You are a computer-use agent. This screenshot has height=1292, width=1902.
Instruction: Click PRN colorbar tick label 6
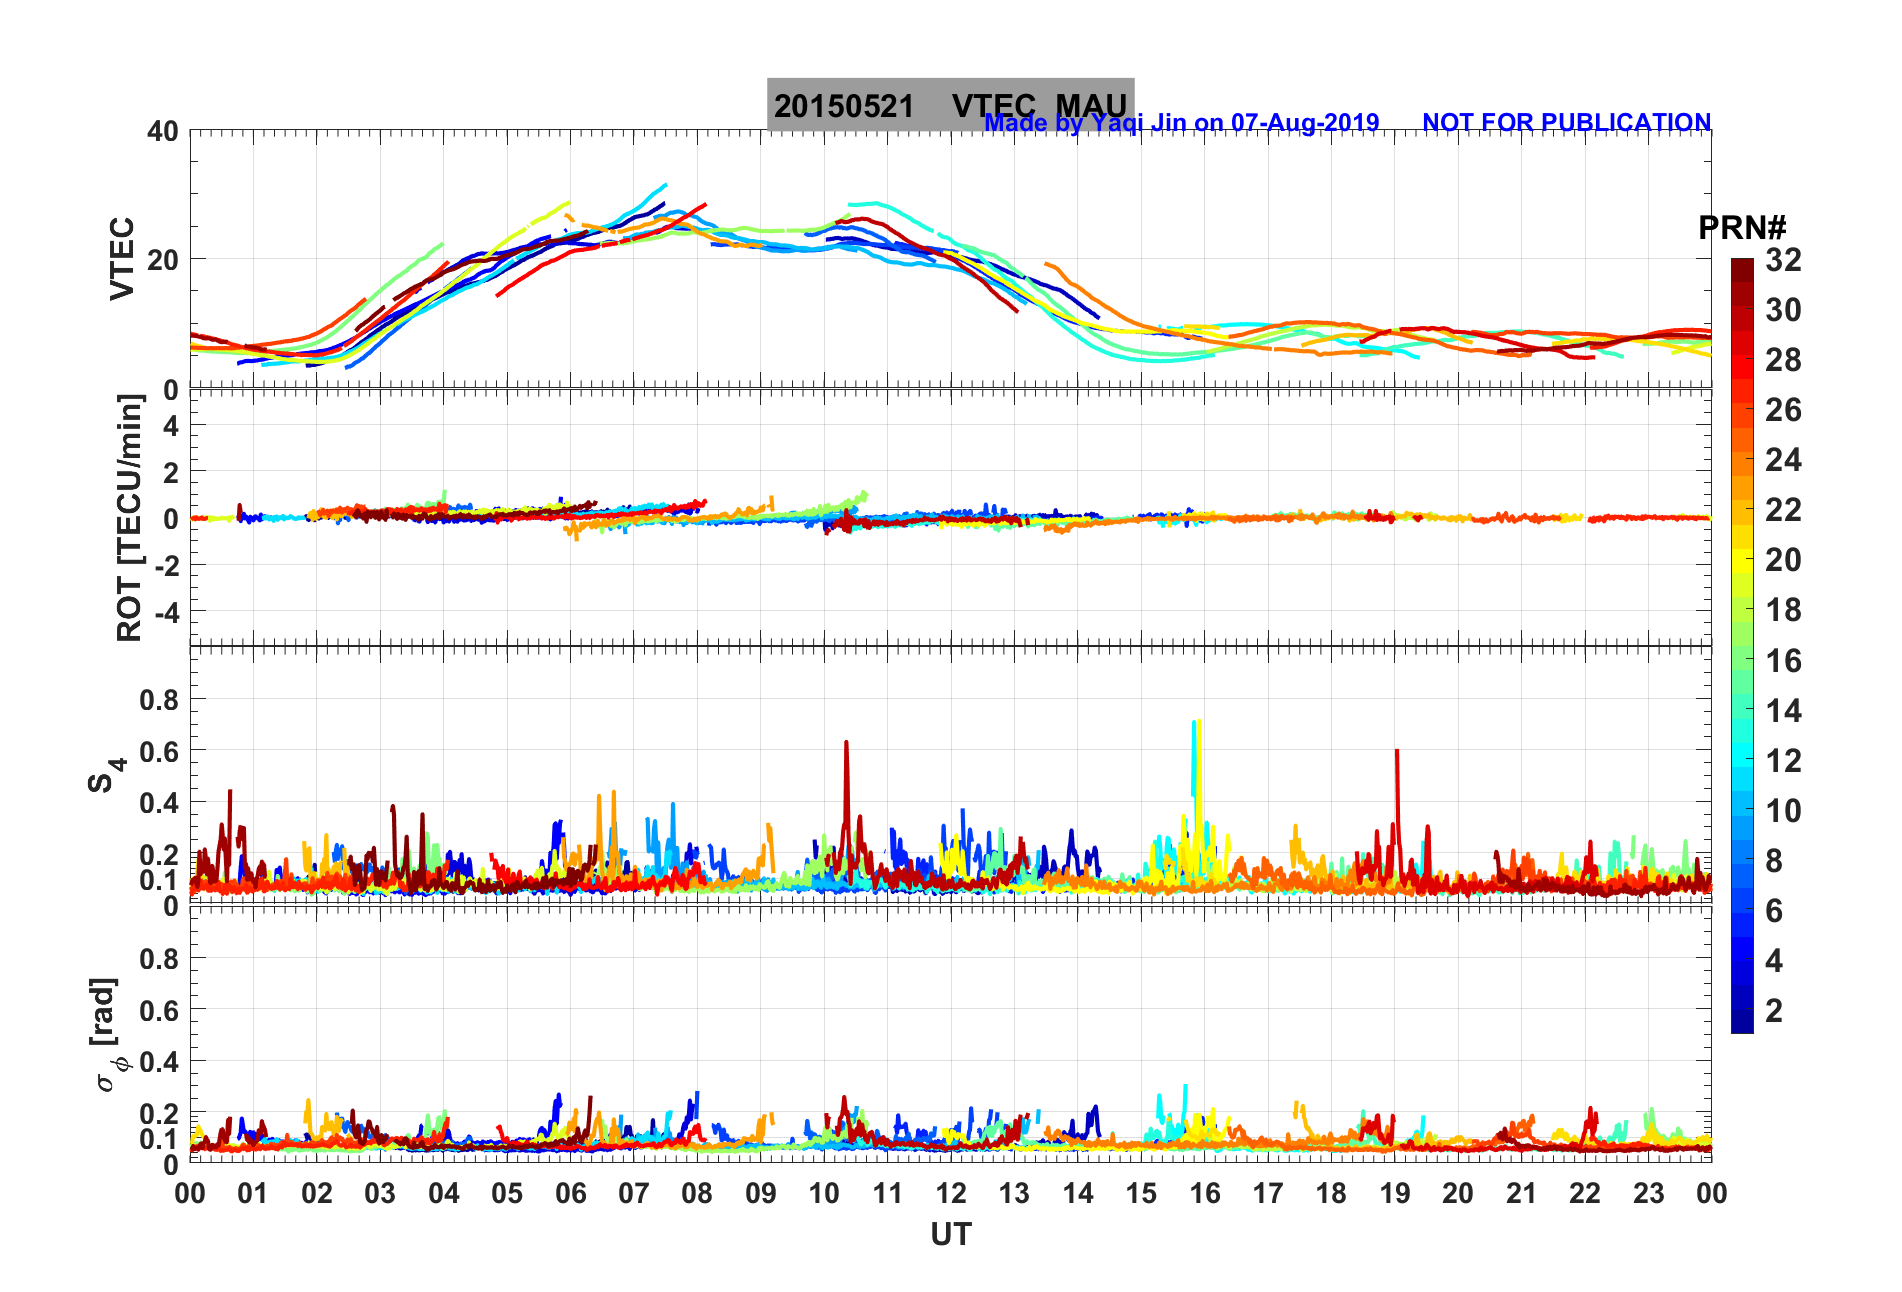coord(1774,911)
